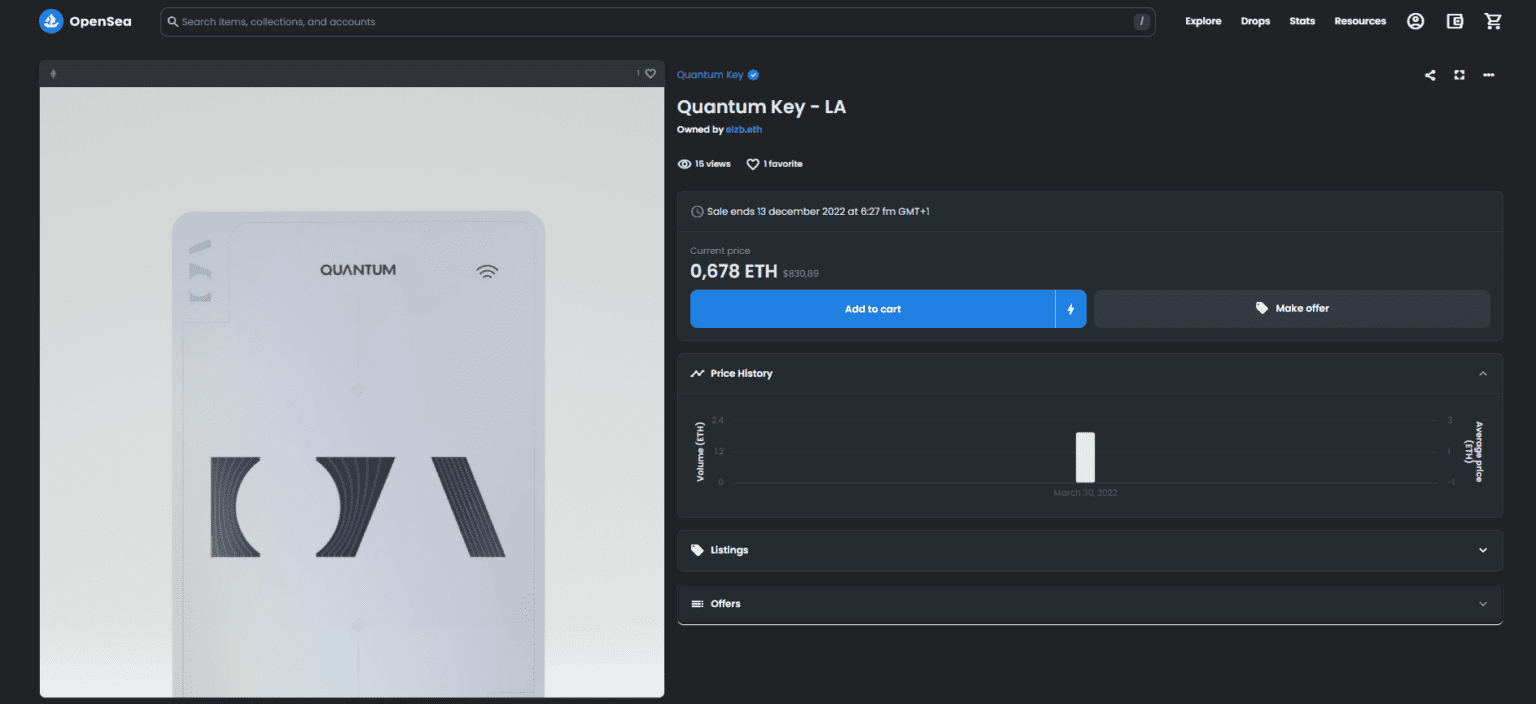Open the more options ellipsis icon

1489,74
